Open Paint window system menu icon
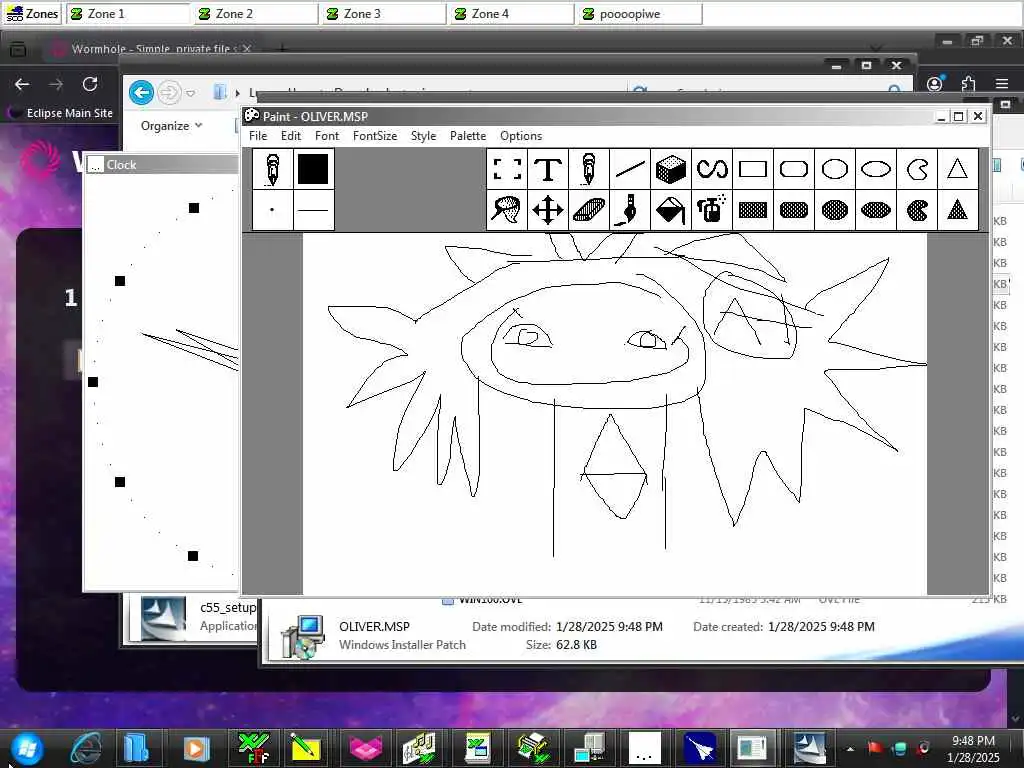This screenshot has height=768, width=1024. pos(251,116)
